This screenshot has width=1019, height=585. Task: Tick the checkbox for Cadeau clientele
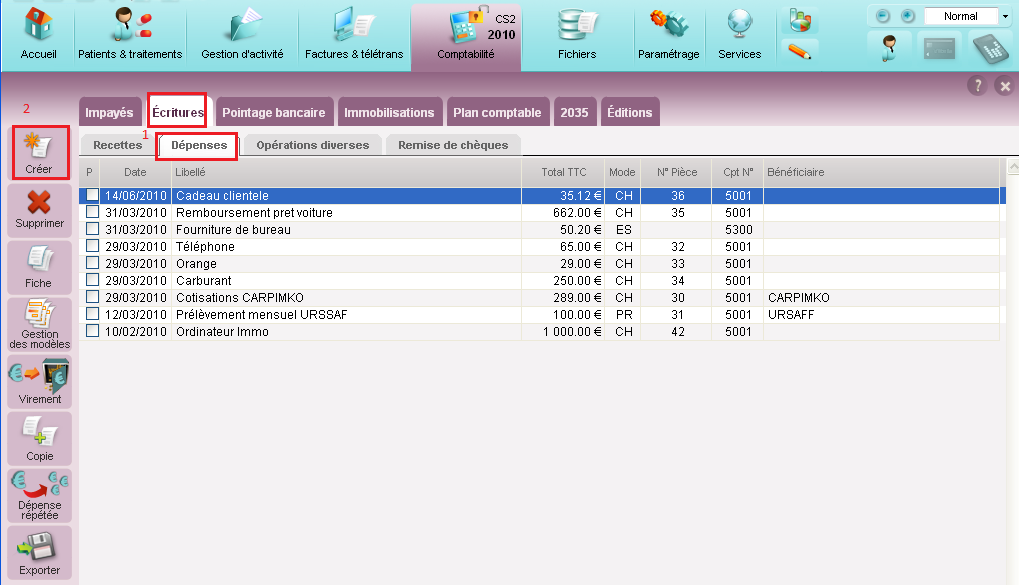pos(92,196)
